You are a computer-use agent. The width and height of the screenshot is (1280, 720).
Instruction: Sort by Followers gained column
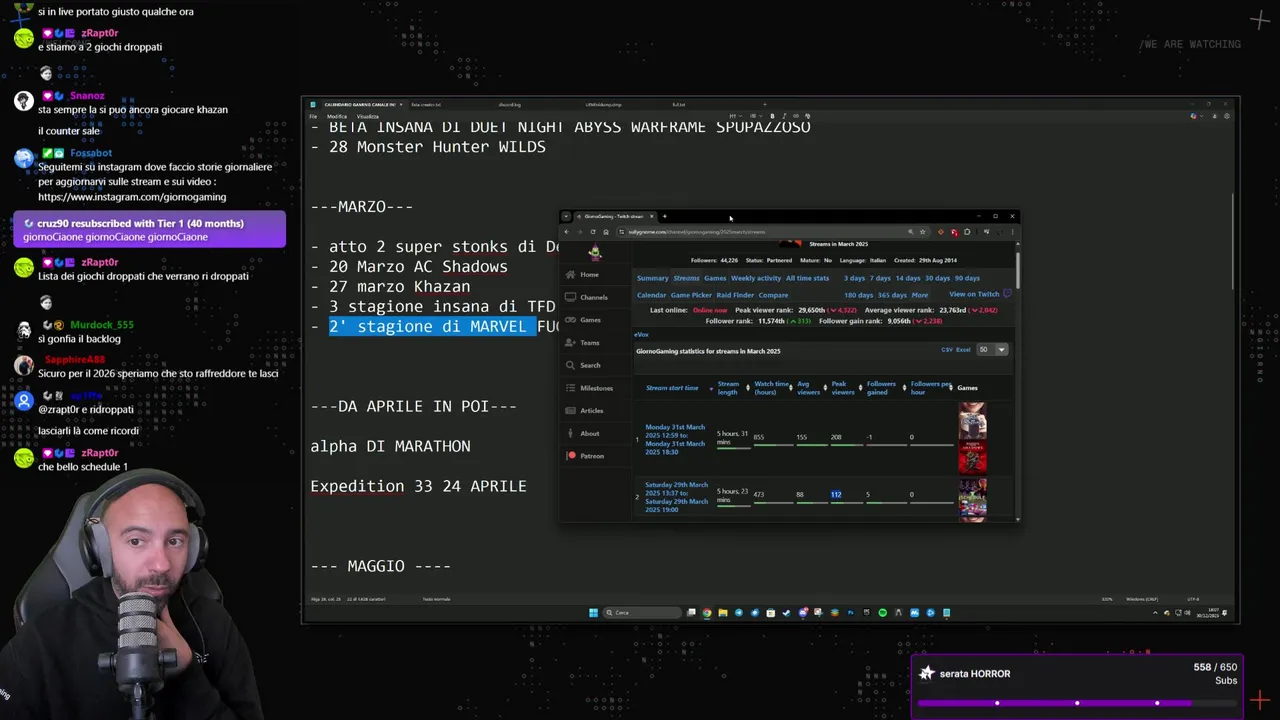pyautogui.click(x=881, y=388)
